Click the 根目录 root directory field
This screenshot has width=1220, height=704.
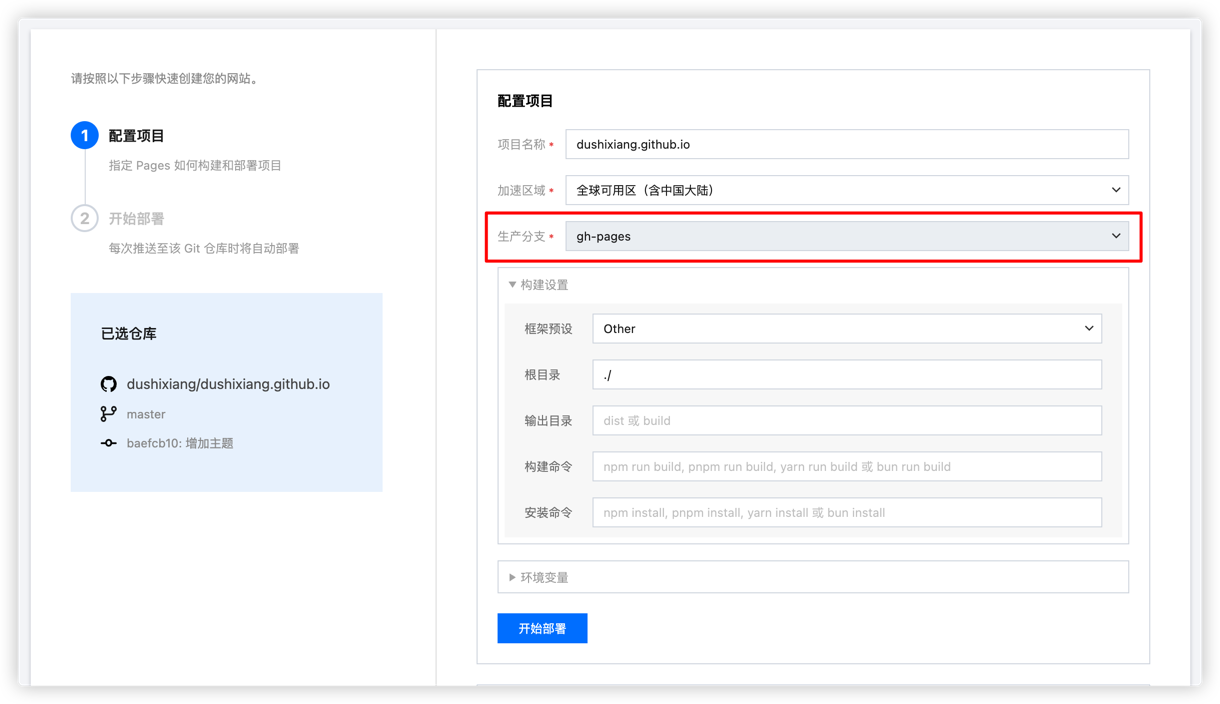[x=846, y=374]
